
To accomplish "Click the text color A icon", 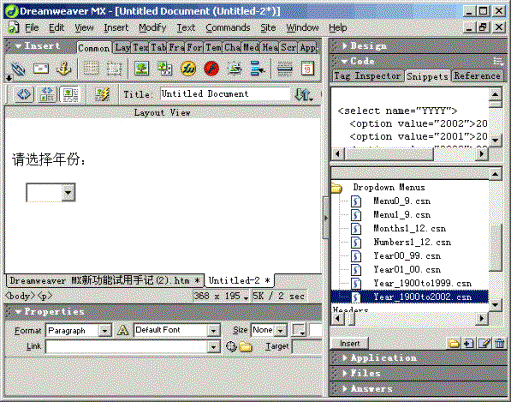I will pyautogui.click(x=123, y=330).
